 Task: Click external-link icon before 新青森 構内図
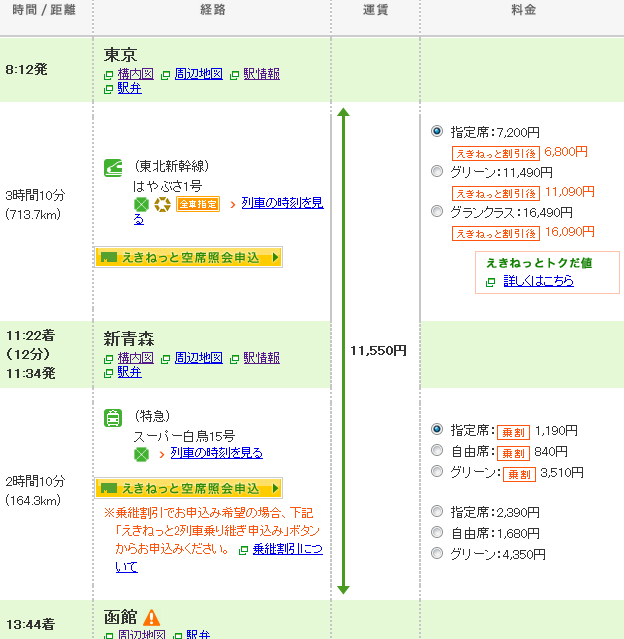coord(108,359)
